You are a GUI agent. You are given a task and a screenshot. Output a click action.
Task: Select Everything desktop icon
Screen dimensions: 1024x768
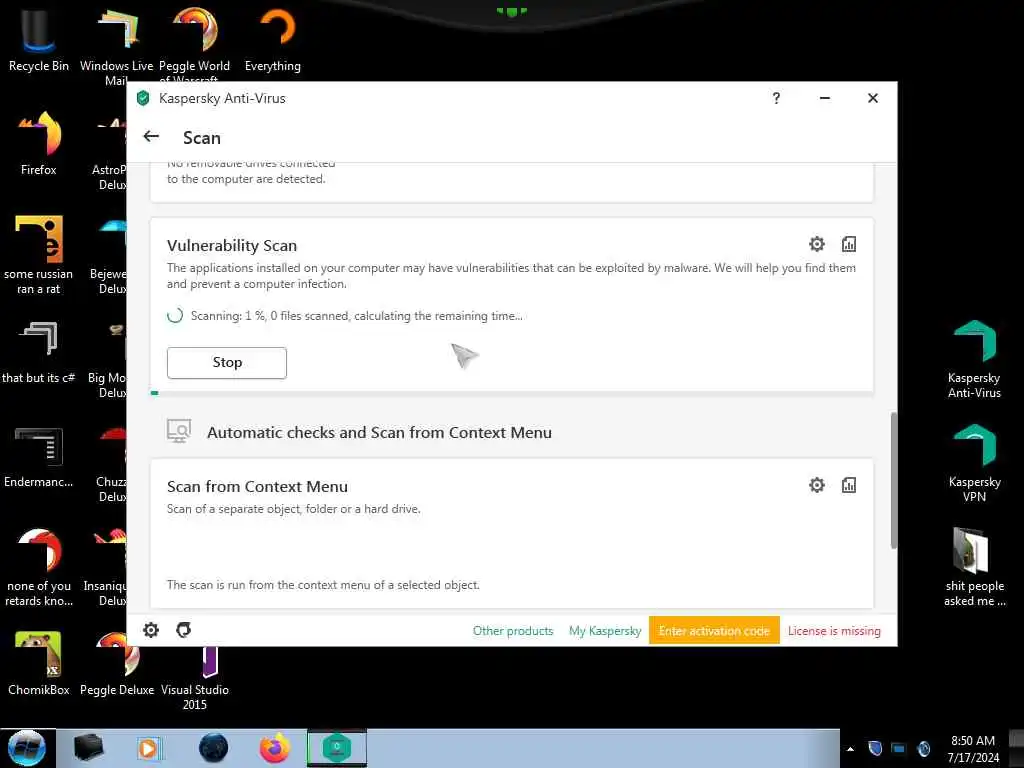coord(273,40)
